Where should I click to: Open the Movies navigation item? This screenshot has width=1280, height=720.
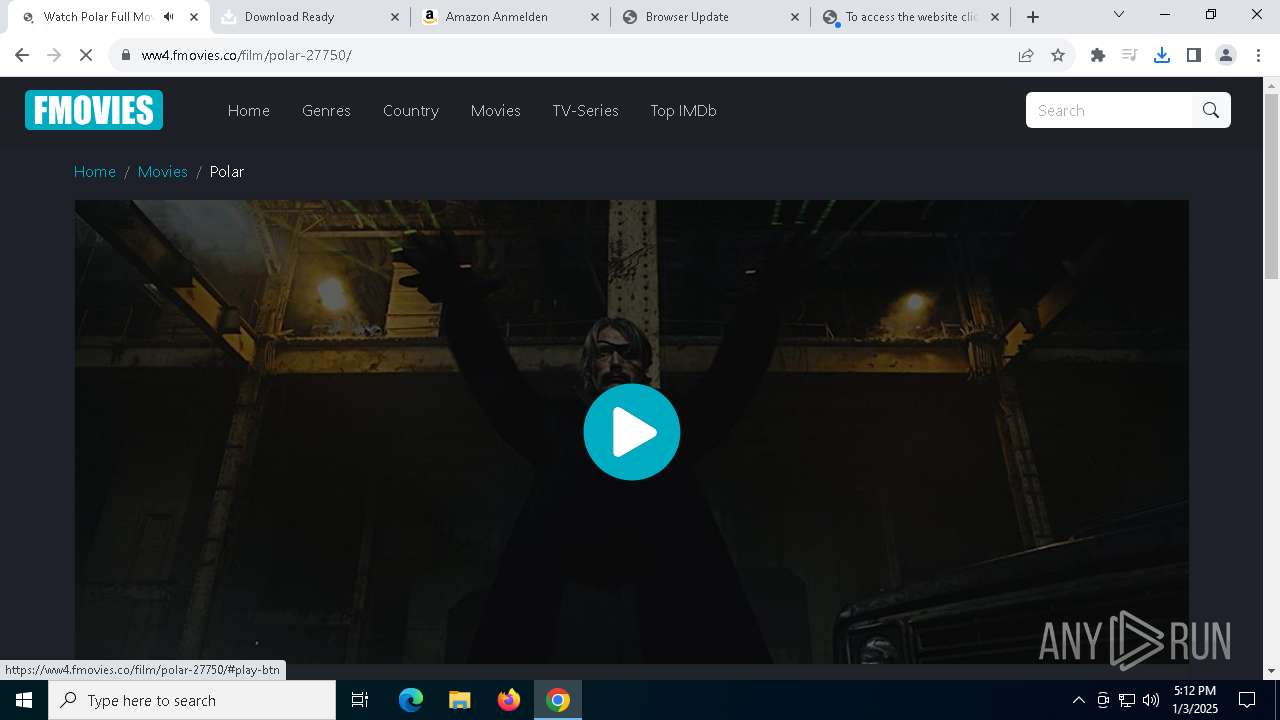click(x=496, y=111)
